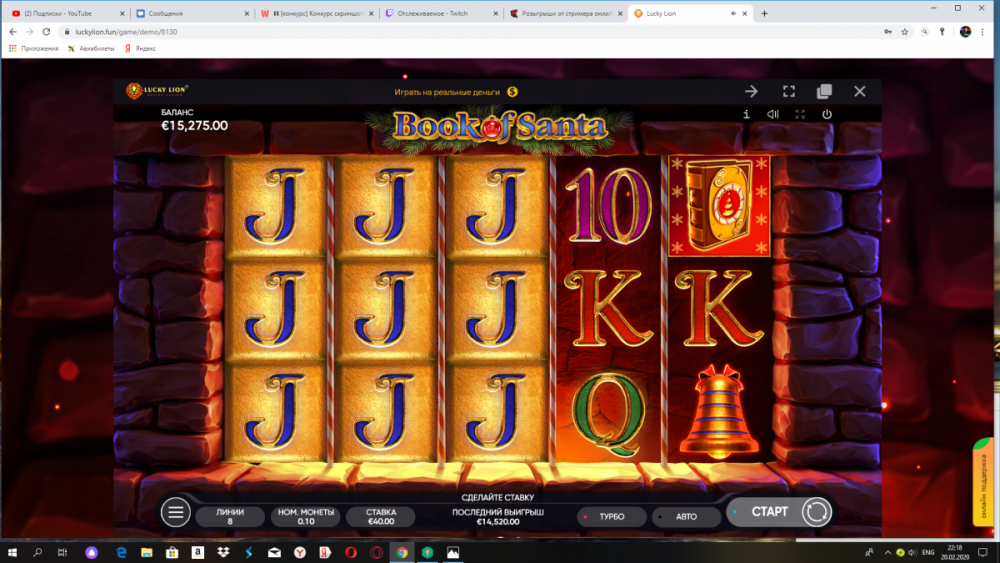1000x563 pixels.
Task: Click the power icon in game header
Action: 827,114
